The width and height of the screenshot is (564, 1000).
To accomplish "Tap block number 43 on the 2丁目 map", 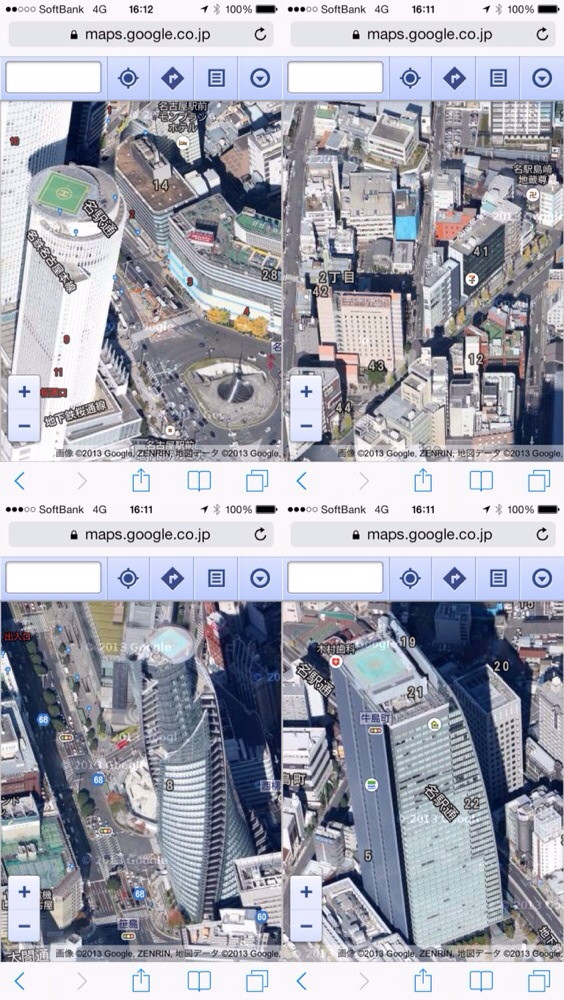I will (x=376, y=366).
